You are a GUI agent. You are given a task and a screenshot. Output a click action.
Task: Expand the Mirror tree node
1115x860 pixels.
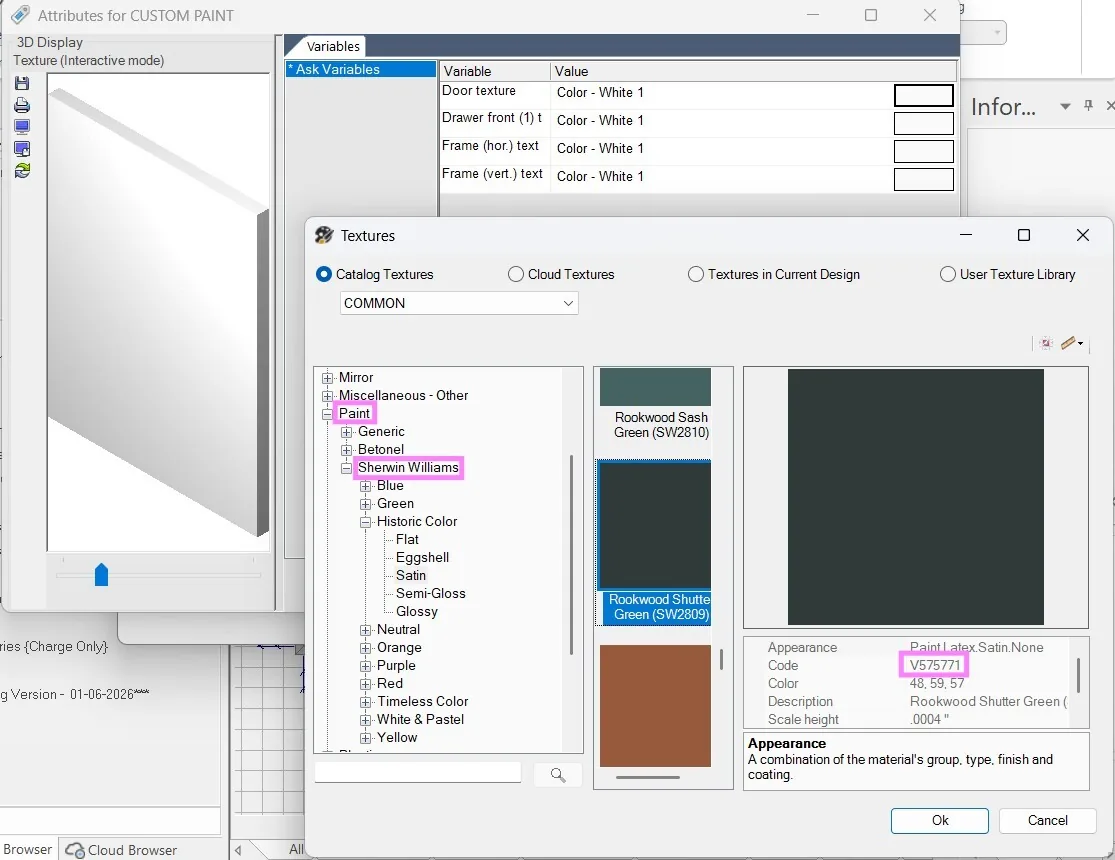(327, 378)
